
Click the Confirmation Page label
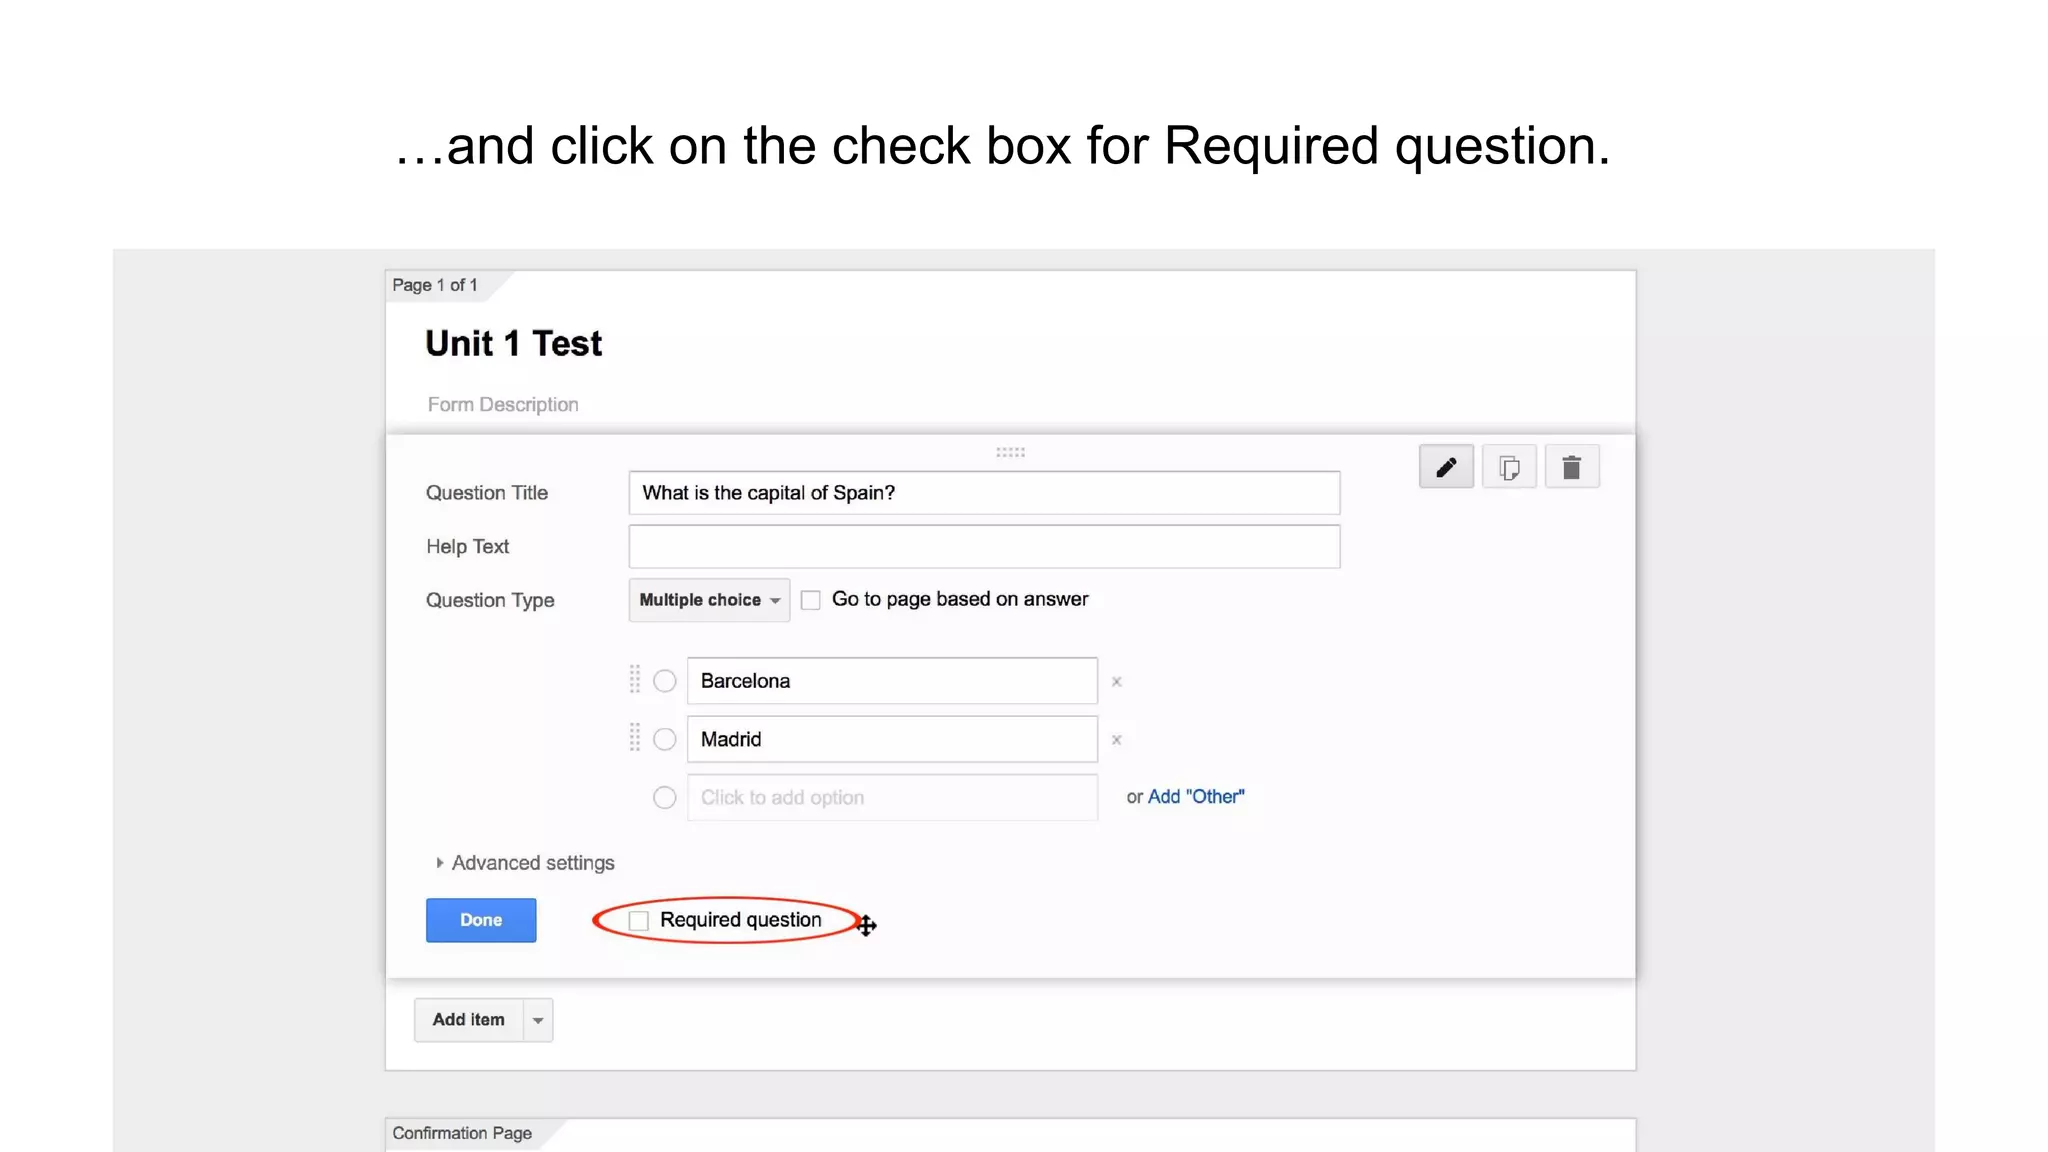(x=462, y=1134)
